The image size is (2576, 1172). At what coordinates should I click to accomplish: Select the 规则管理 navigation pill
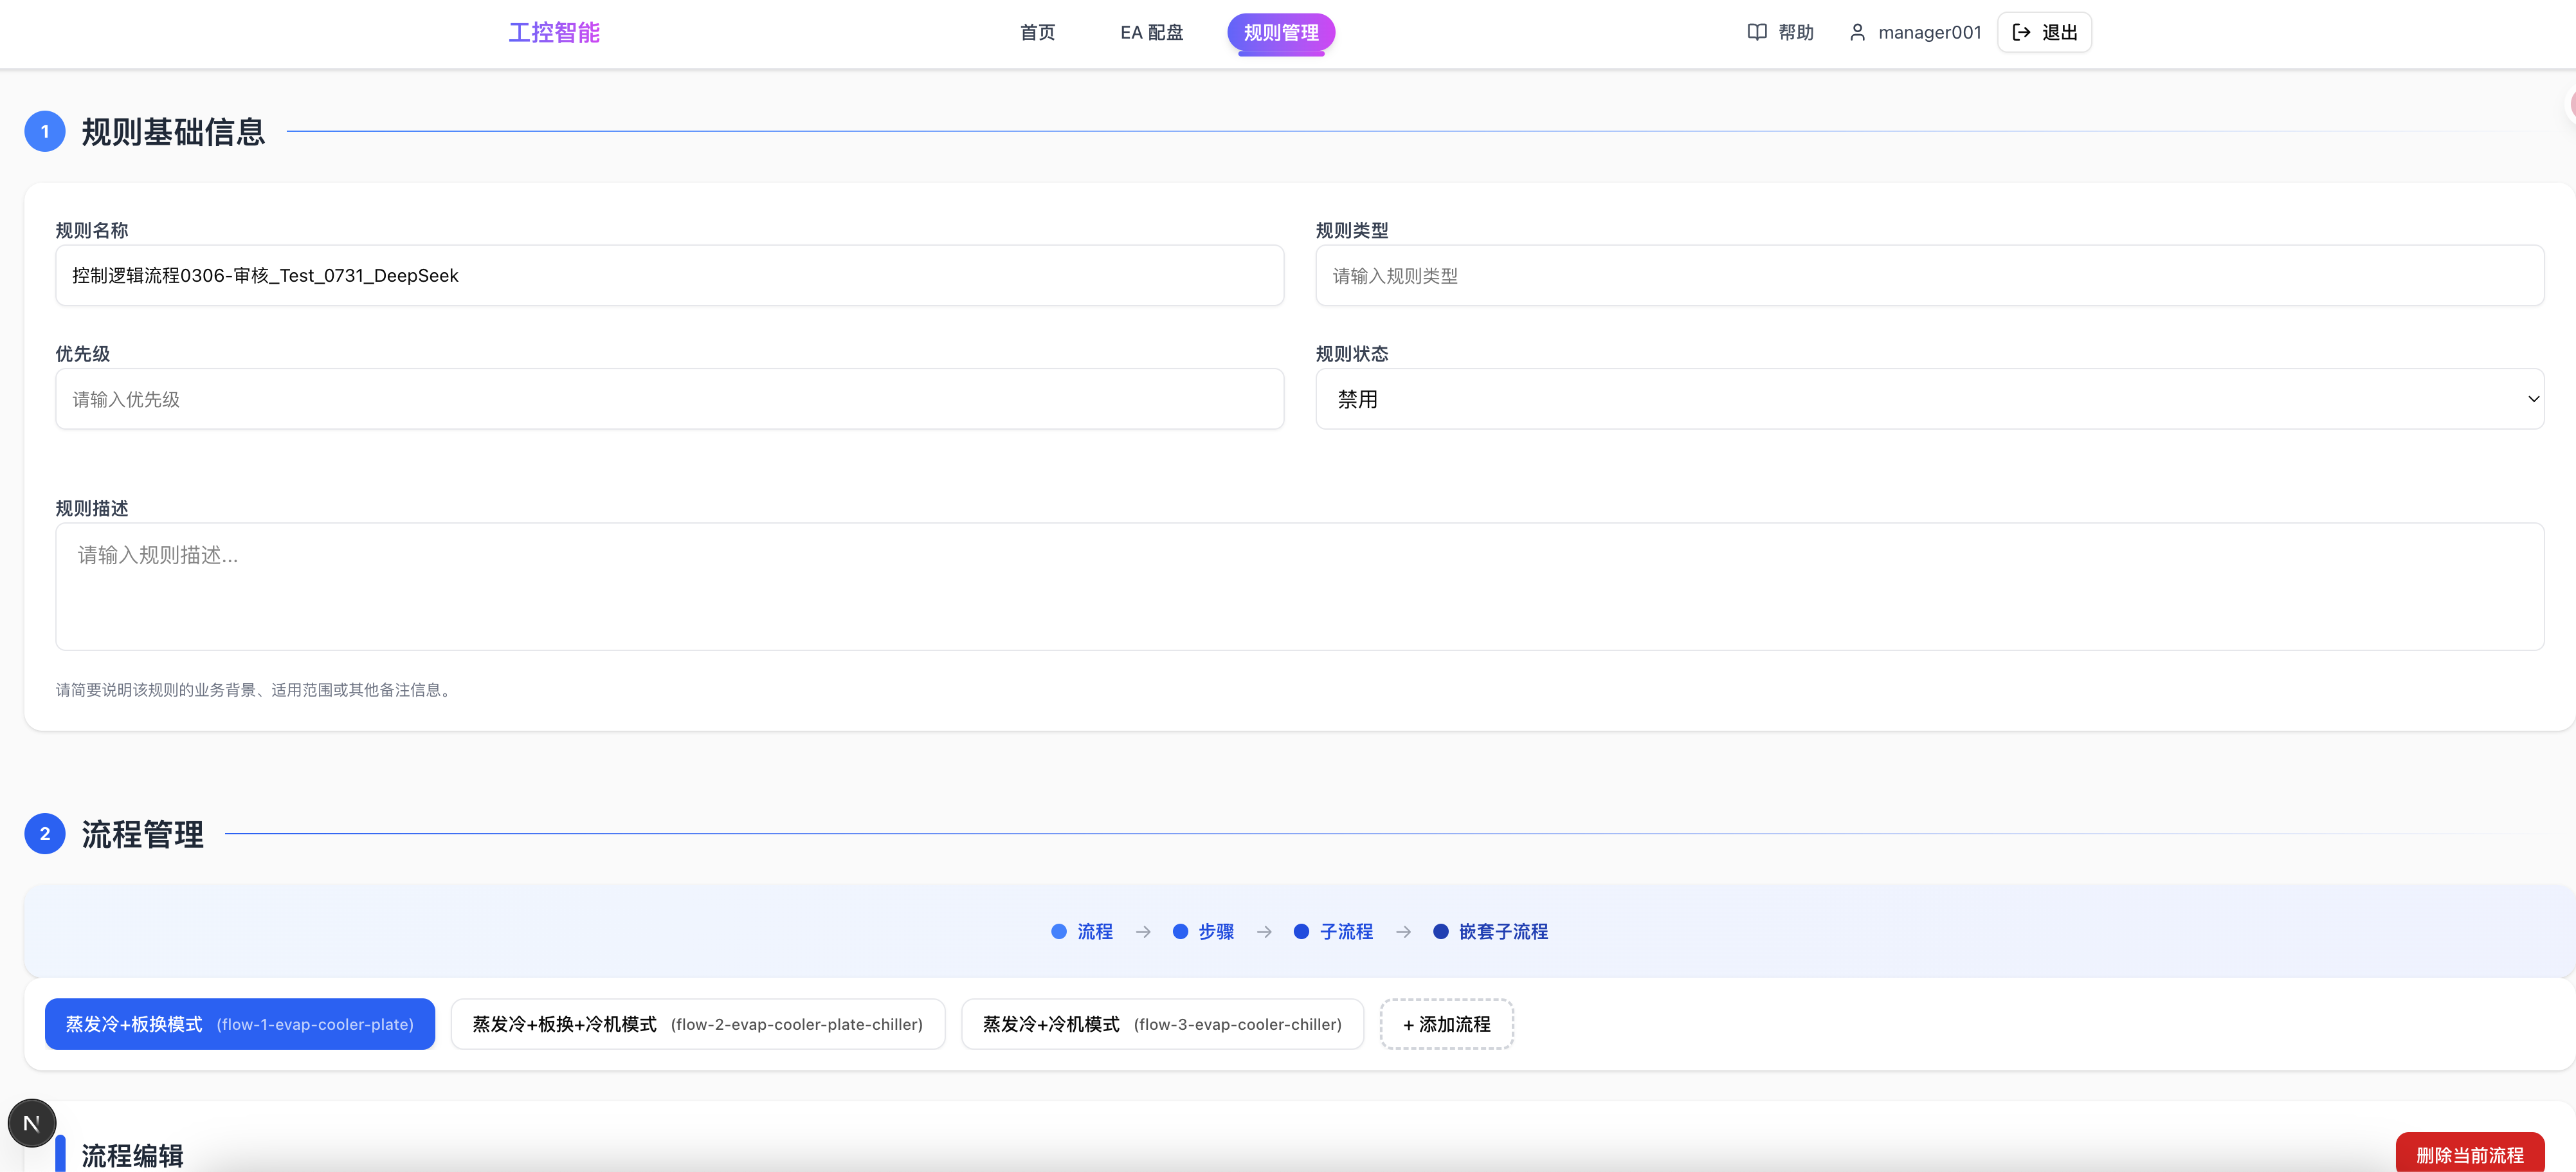point(1281,32)
